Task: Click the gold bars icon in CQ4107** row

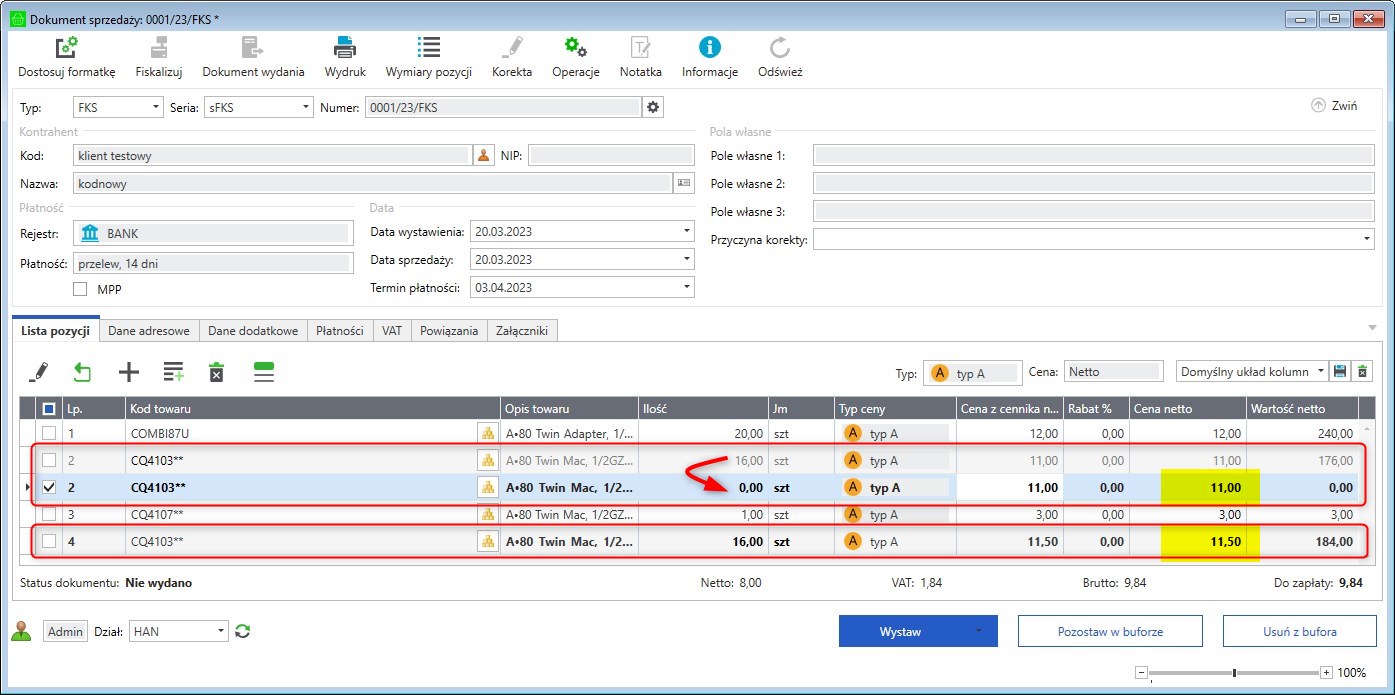Action: [488, 514]
